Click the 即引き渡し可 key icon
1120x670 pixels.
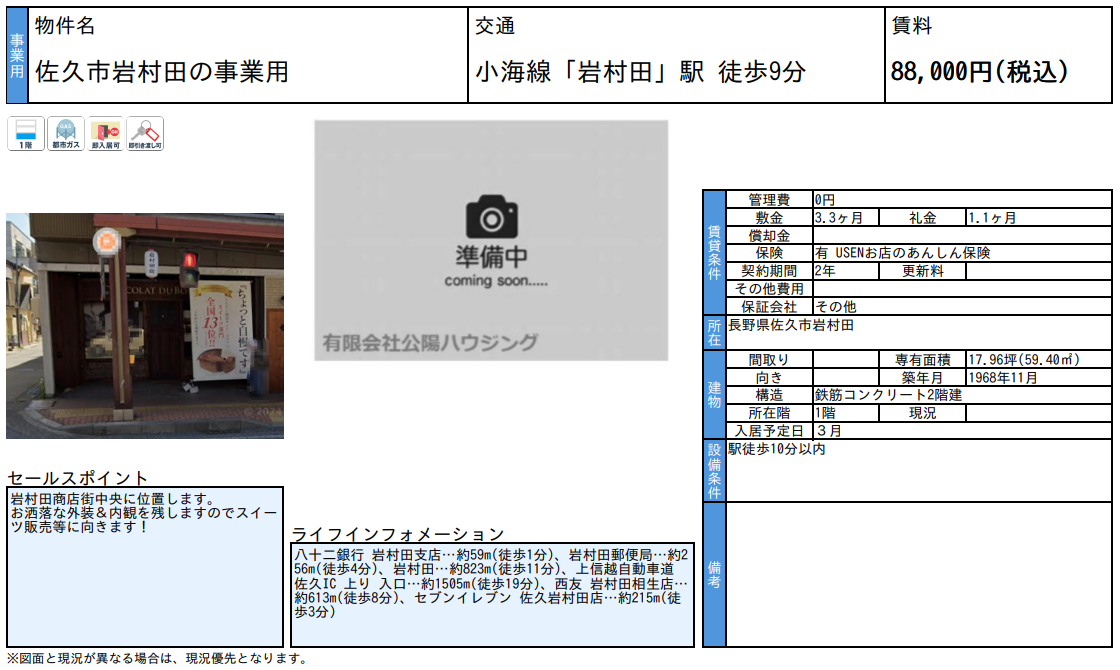(x=146, y=134)
